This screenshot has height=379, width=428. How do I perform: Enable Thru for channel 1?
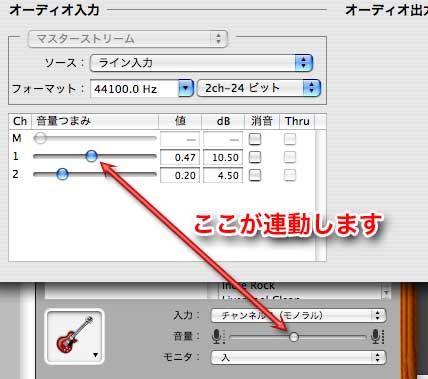coord(290,157)
